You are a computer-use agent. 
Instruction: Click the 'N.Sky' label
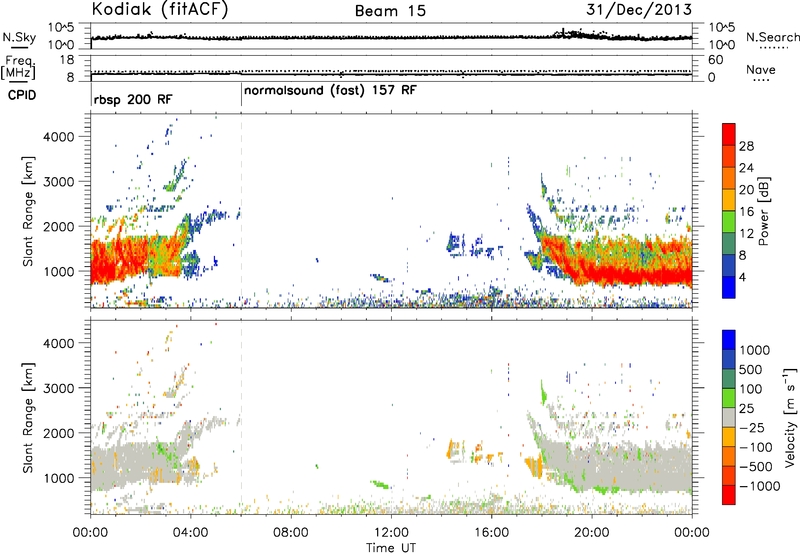click(x=19, y=37)
